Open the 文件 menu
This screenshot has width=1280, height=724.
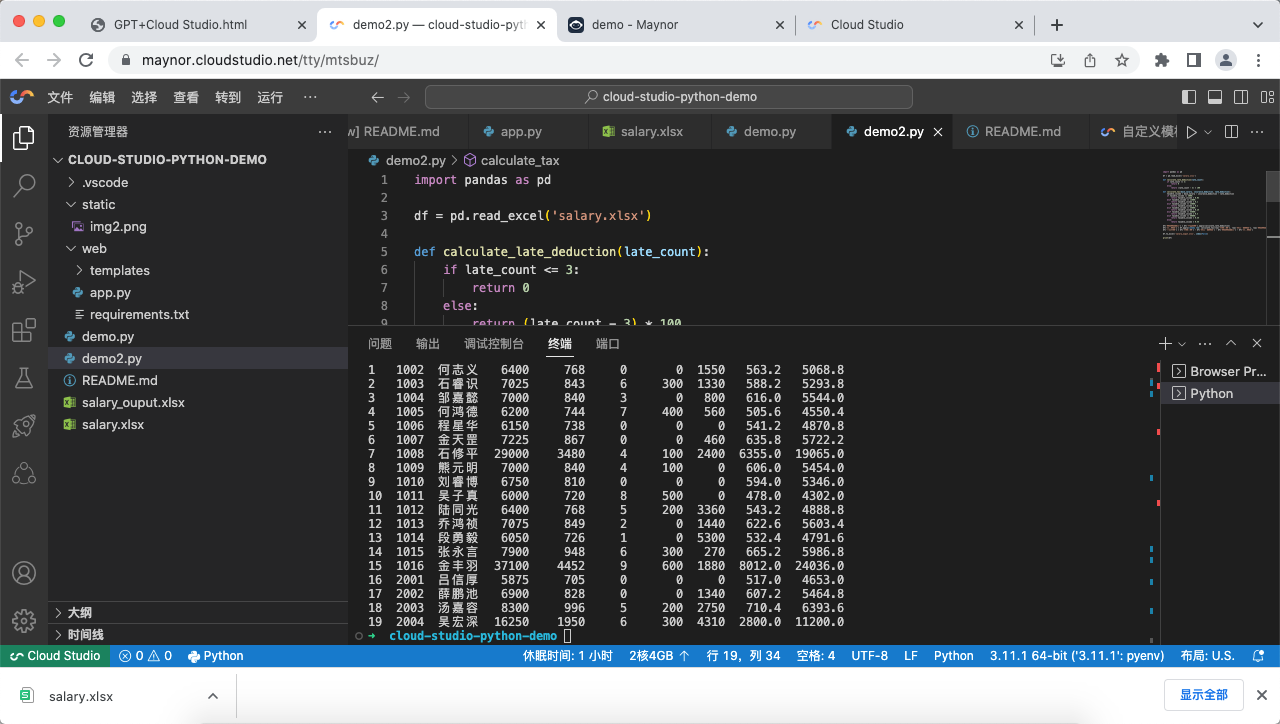pyautogui.click(x=60, y=97)
